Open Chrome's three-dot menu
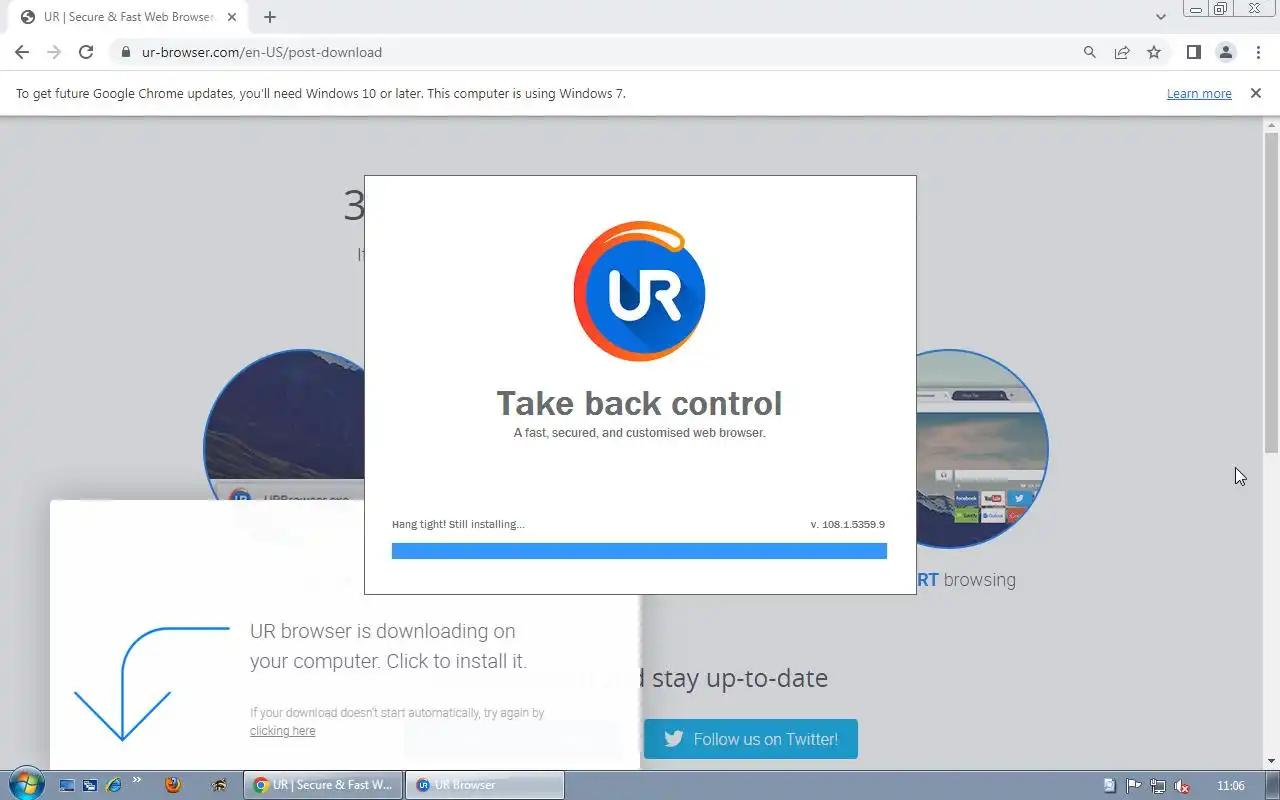The height and width of the screenshot is (800, 1280). tap(1258, 52)
